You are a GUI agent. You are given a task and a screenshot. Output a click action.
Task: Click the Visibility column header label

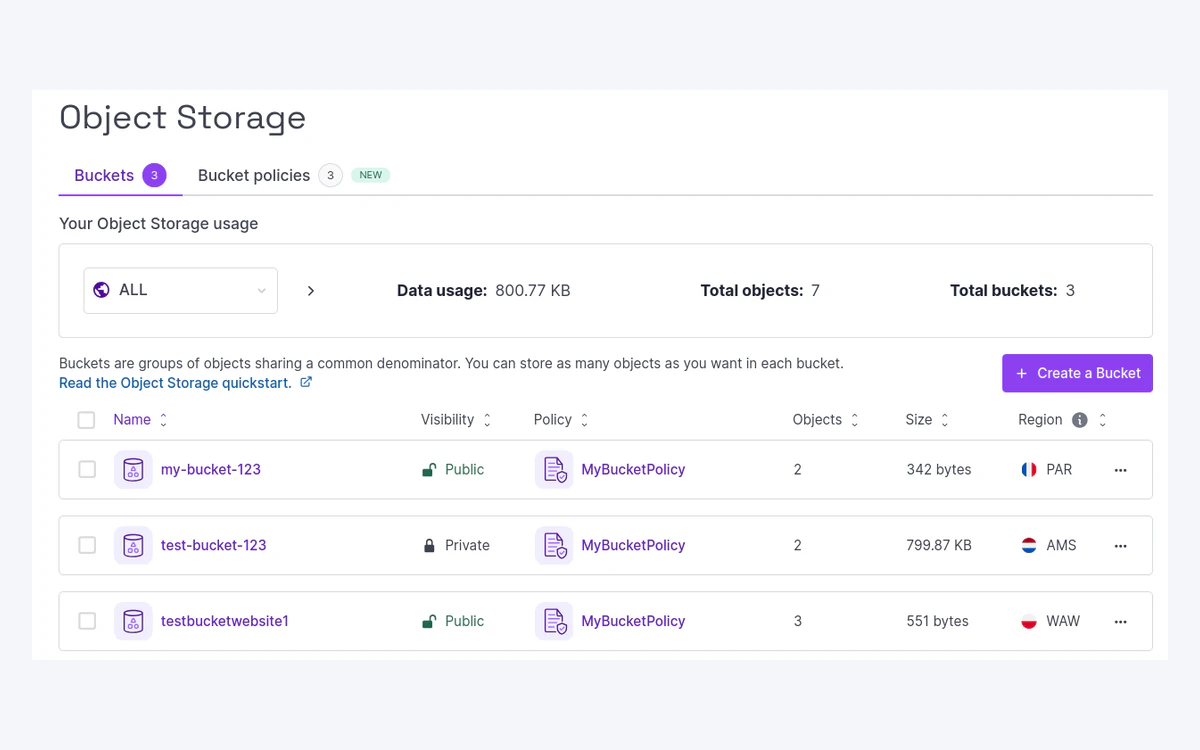pyautogui.click(x=447, y=420)
